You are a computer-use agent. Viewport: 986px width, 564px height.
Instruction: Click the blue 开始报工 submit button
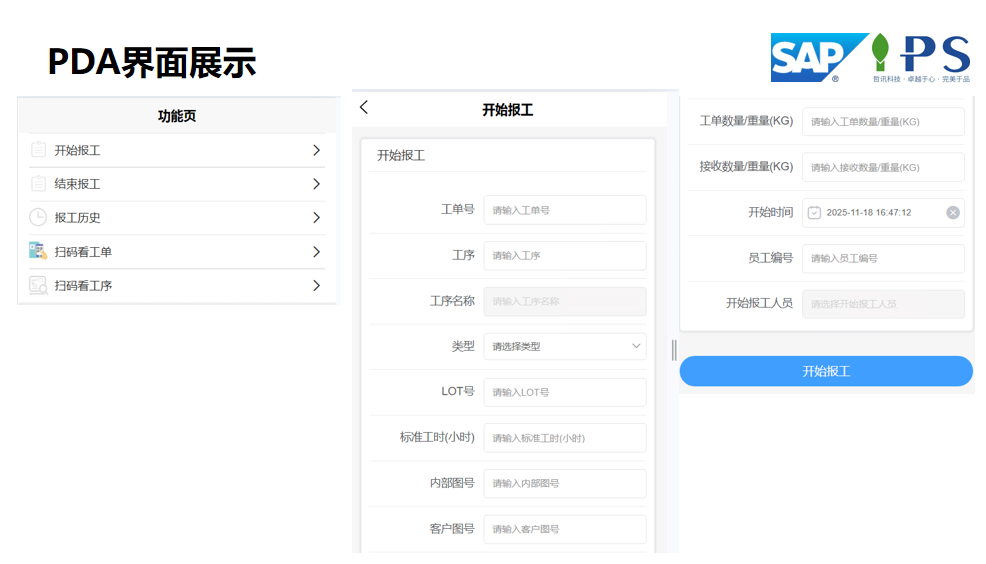(x=826, y=371)
